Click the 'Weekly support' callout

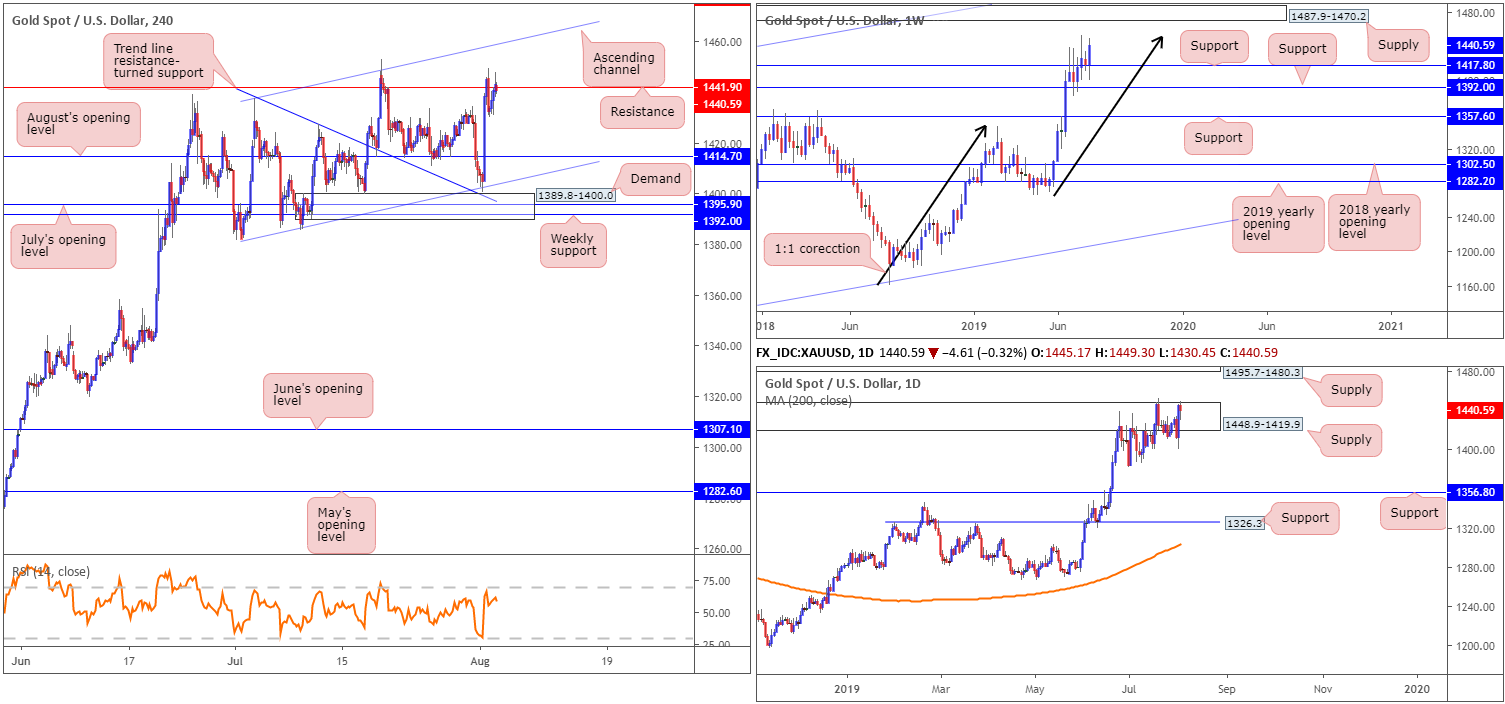click(x=573, y=244)
